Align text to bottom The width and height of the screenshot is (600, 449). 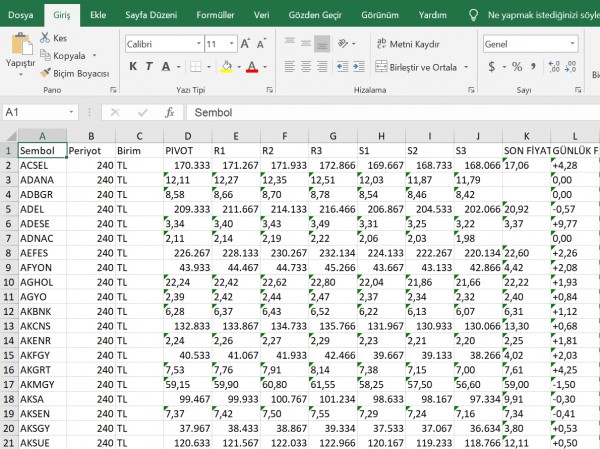322,44
